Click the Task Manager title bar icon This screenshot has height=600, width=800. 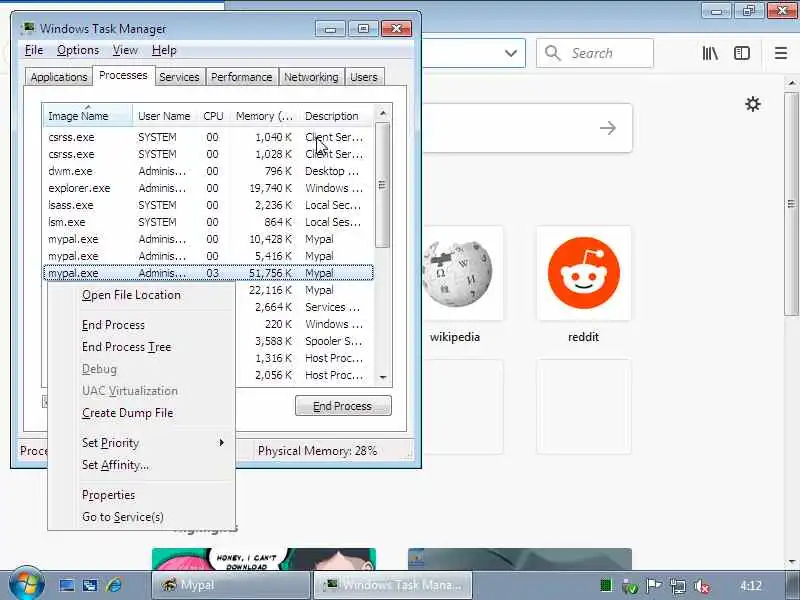[x=28, y=28]
